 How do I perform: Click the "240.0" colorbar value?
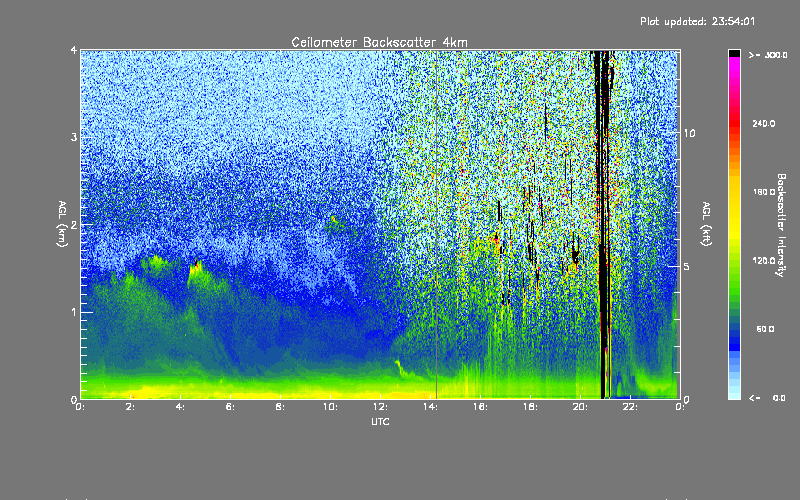tap(764, 123)
